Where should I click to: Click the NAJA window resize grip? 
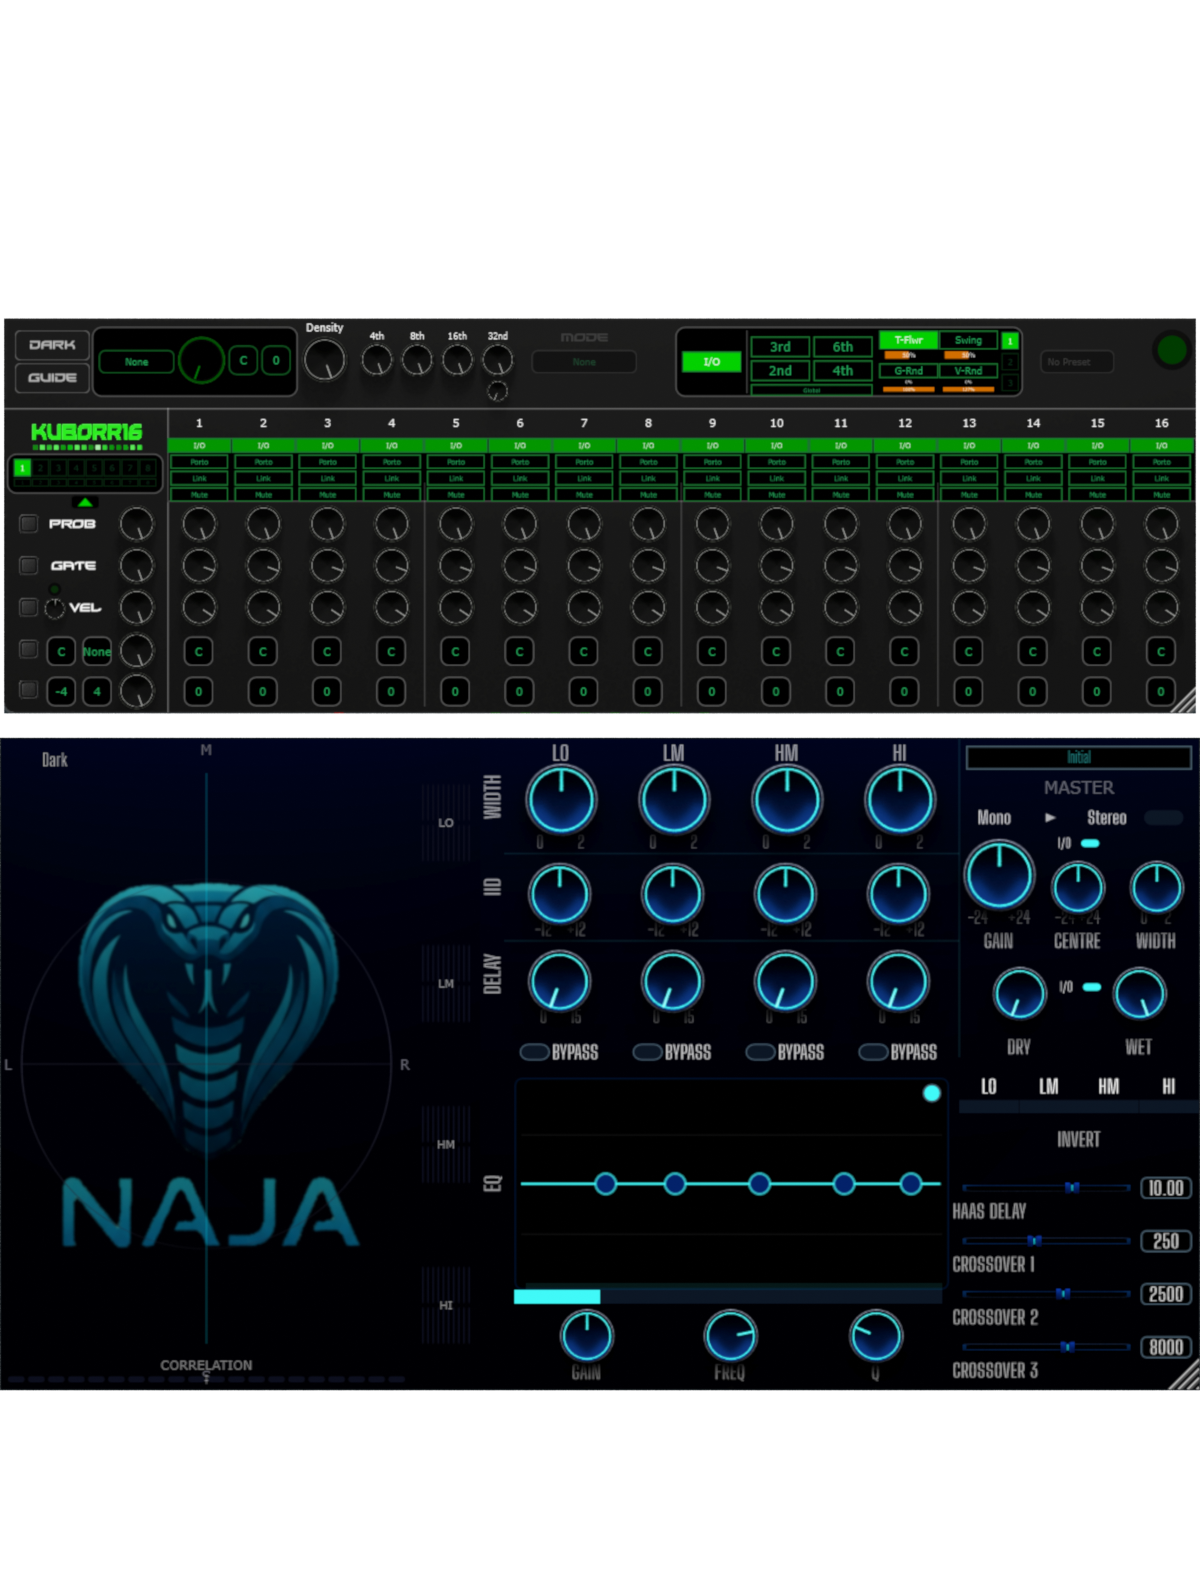point(1185,1376)
